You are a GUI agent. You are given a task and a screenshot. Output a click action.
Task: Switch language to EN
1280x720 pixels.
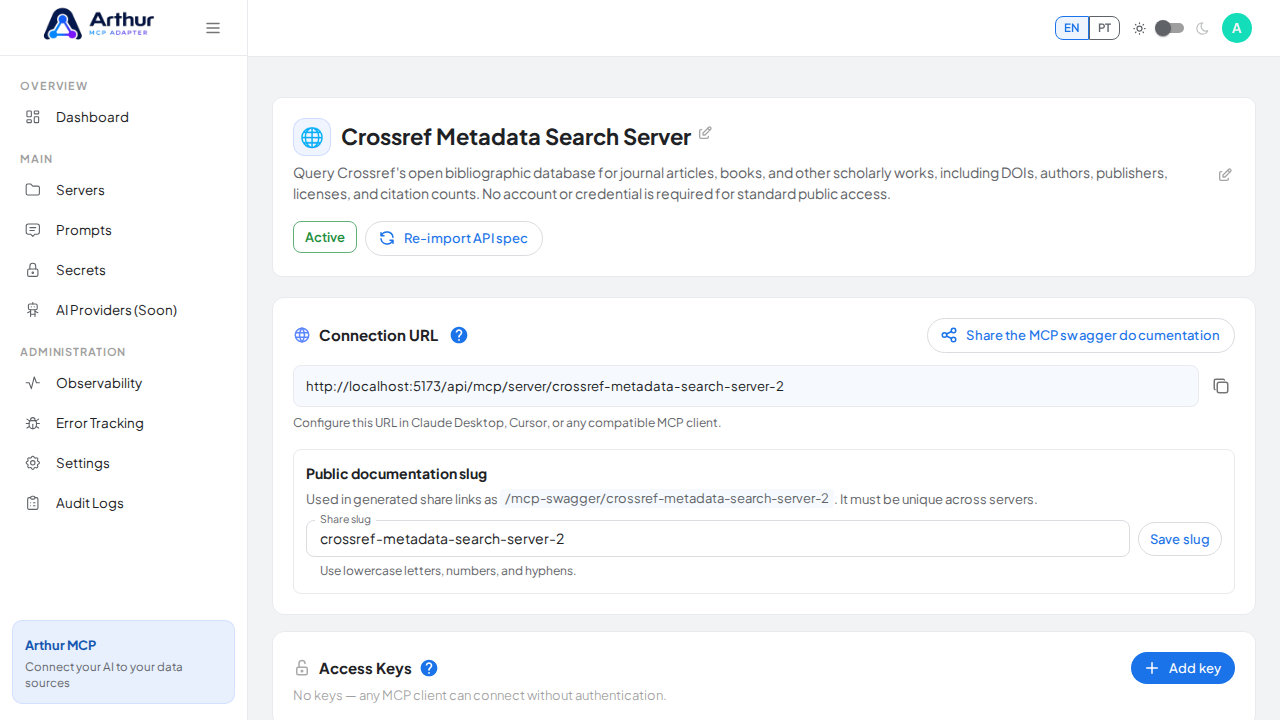pos(1072,28)
